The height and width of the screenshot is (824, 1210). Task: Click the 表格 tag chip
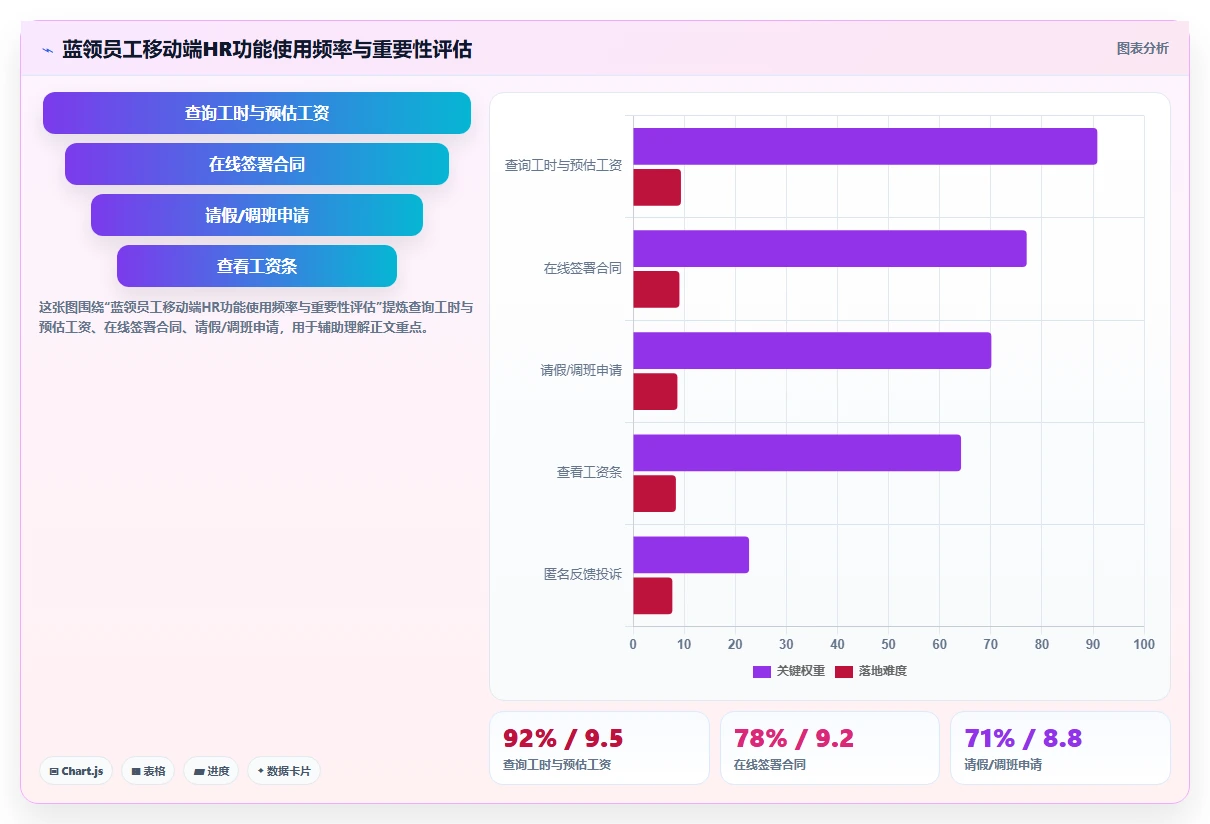coord(148,771)
